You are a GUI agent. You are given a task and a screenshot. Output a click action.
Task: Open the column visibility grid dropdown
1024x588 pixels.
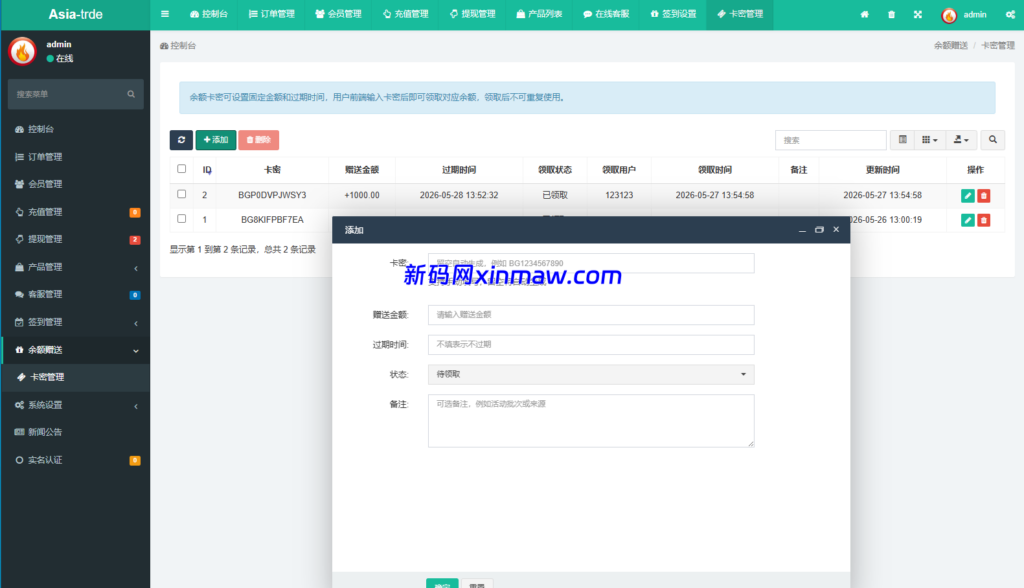click(x=929, y=140)
